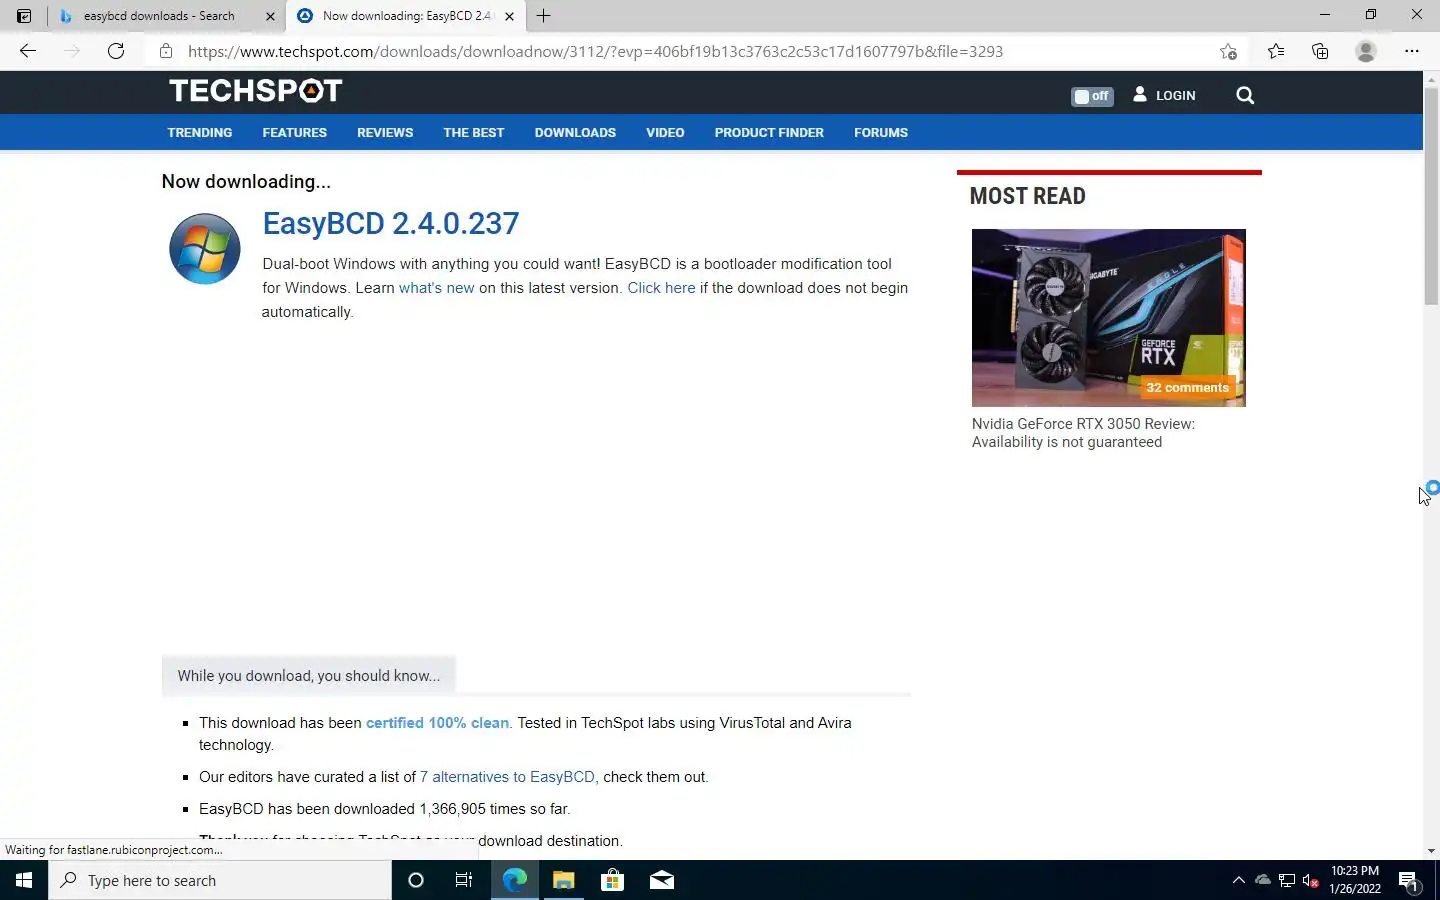Click the OneDrive cloud tray icon
1440x900 pixels.
point(1263,880)
